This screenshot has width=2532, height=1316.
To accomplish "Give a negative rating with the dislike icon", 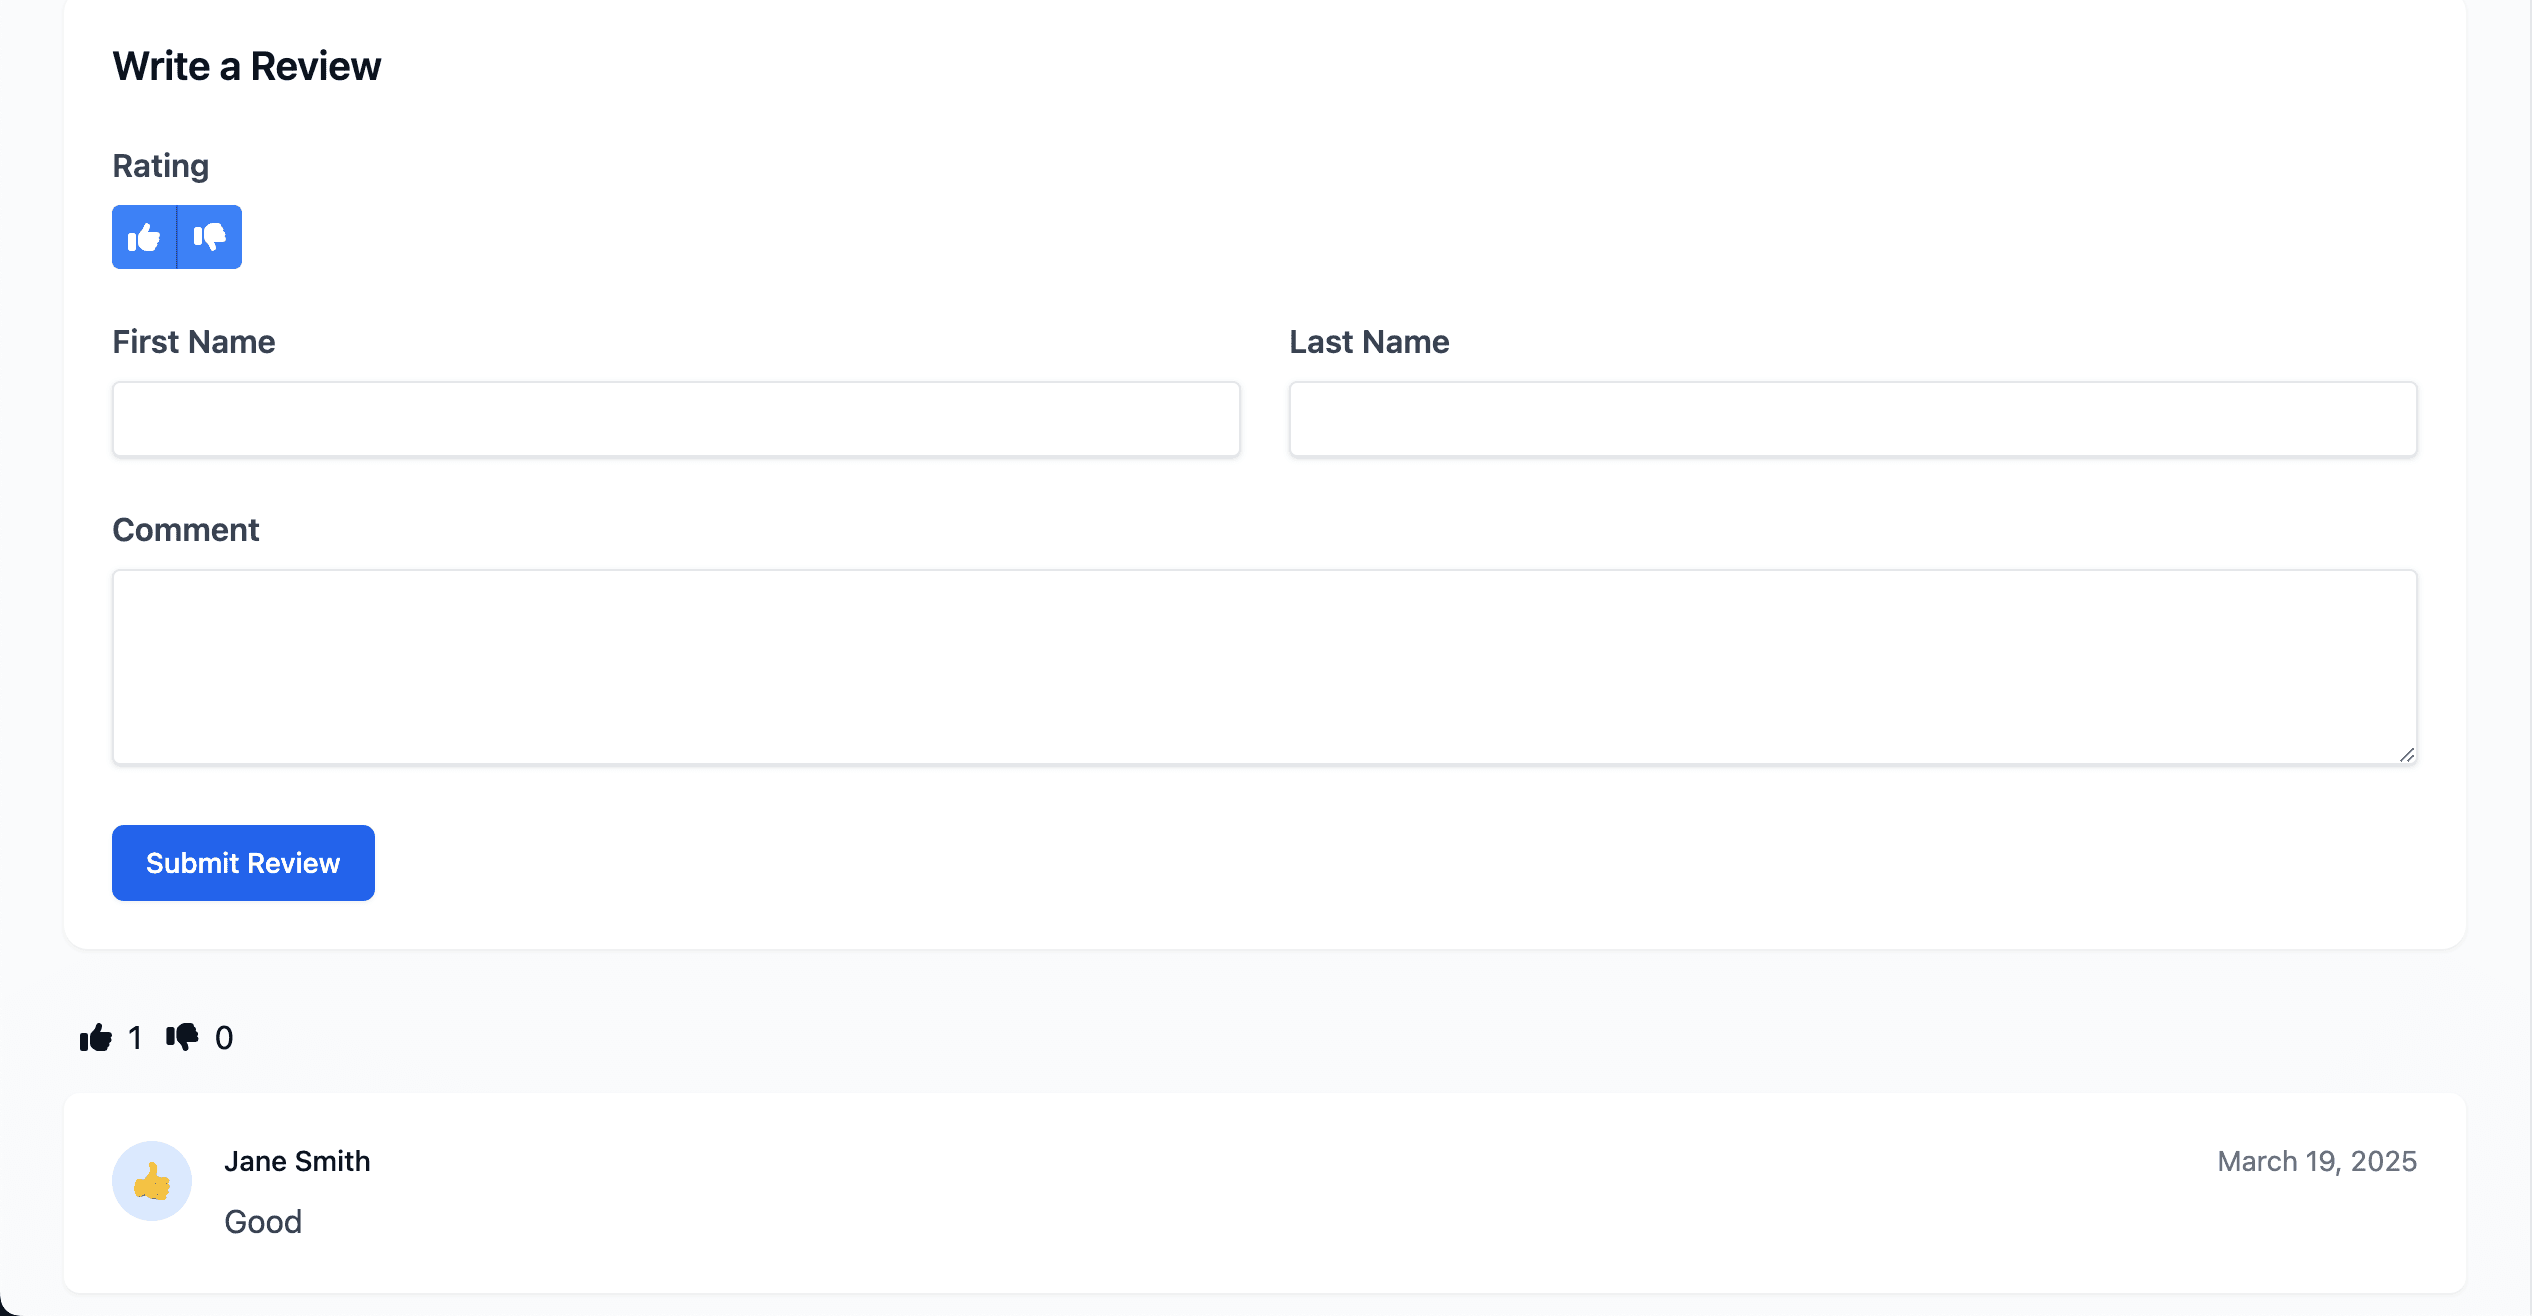I will pos(210,237).
